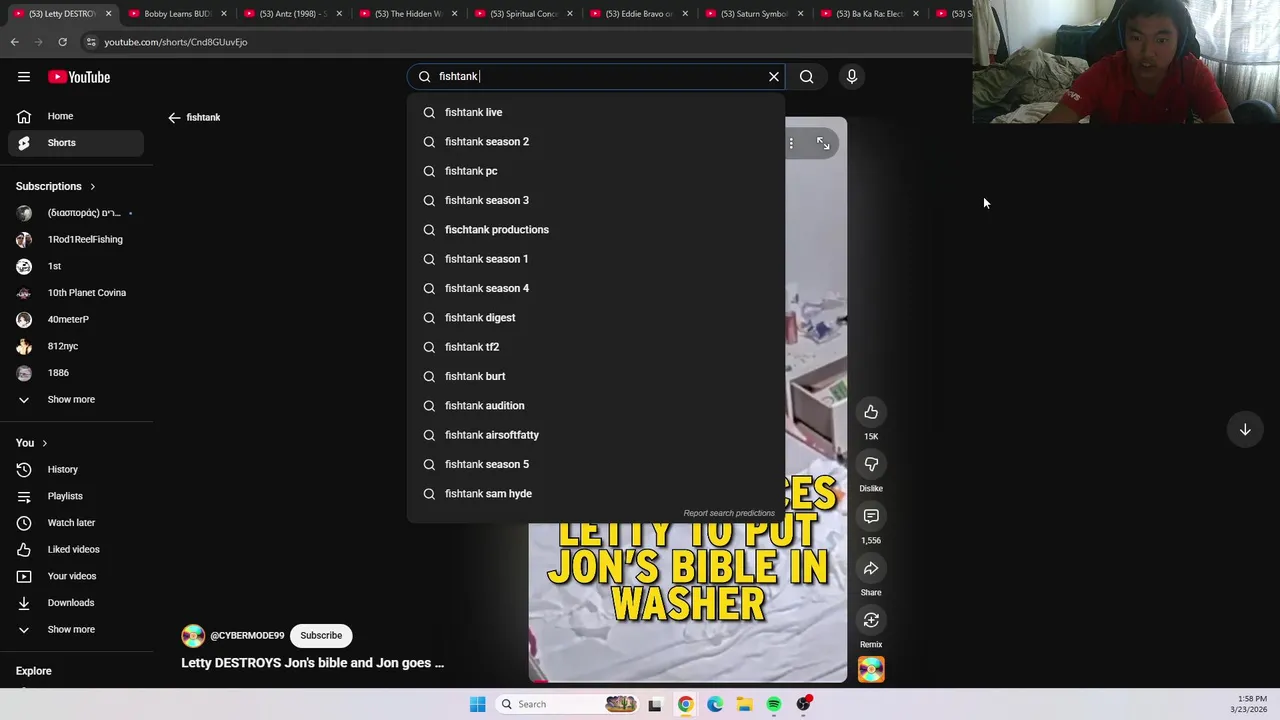
Task: Like the Short with thumbs up
Action: click(x=871, y=412)
